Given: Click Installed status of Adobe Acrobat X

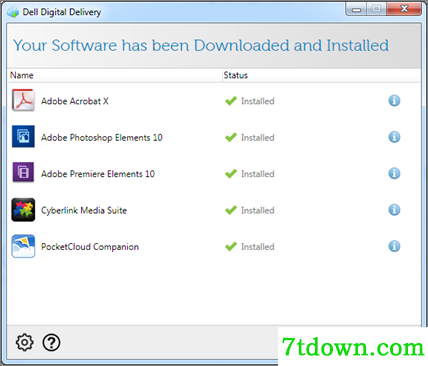Looking at the screenshot, I should click(x=258, y=101).
